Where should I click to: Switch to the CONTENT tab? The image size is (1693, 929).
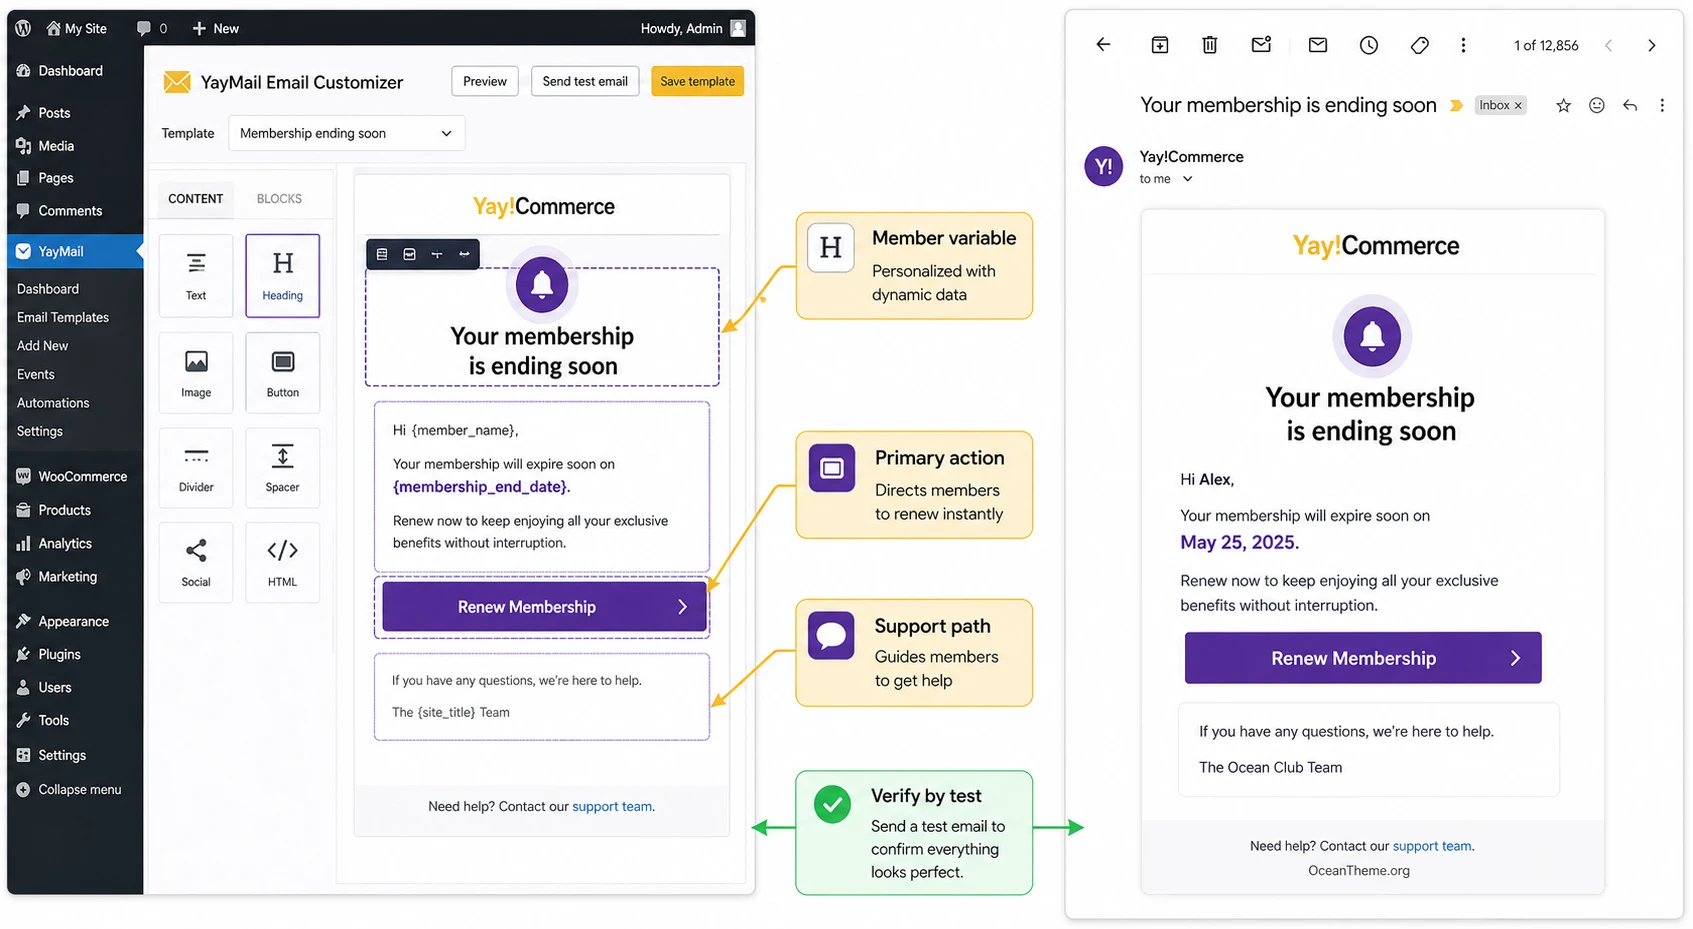point(195,199)
